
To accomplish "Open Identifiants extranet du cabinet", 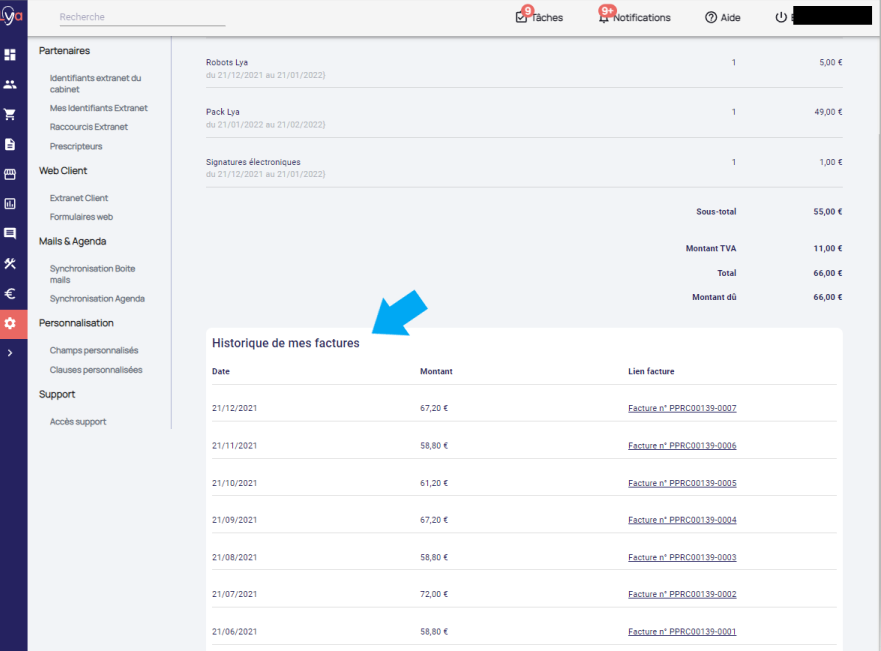I will point(95,84).
